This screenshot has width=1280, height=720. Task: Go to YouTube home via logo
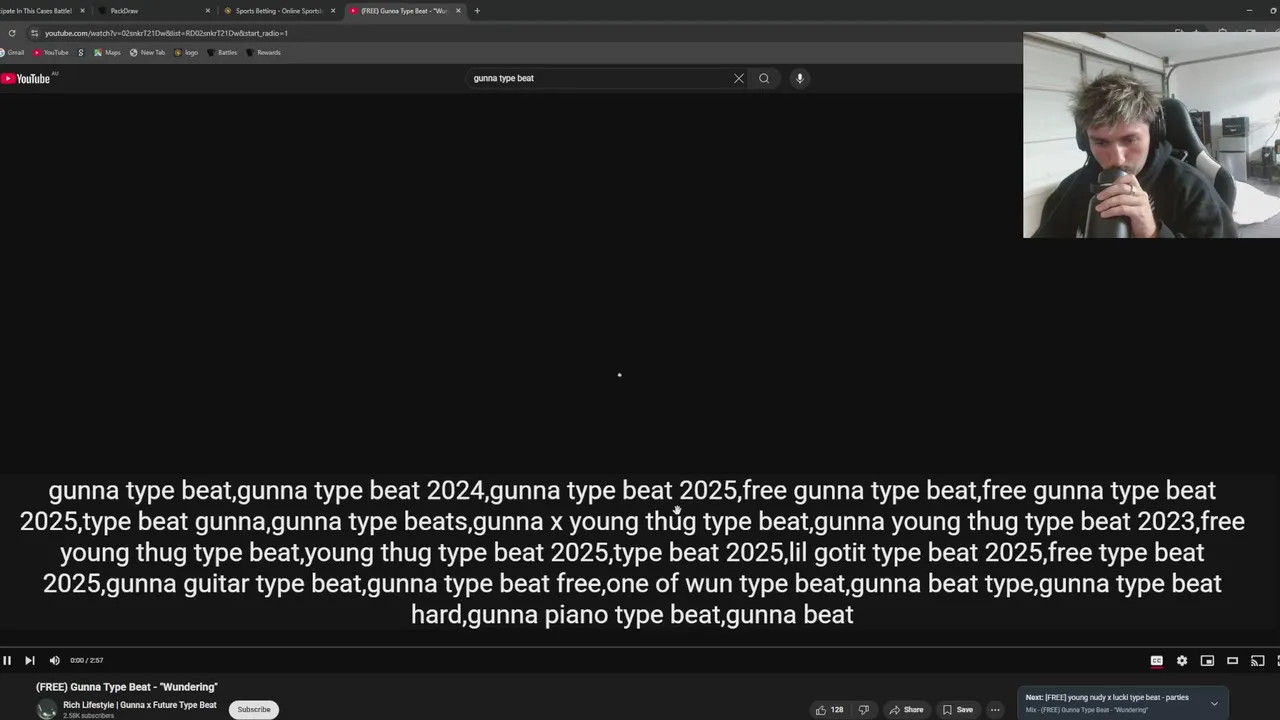pyautogui.click(x=26, y=79)
